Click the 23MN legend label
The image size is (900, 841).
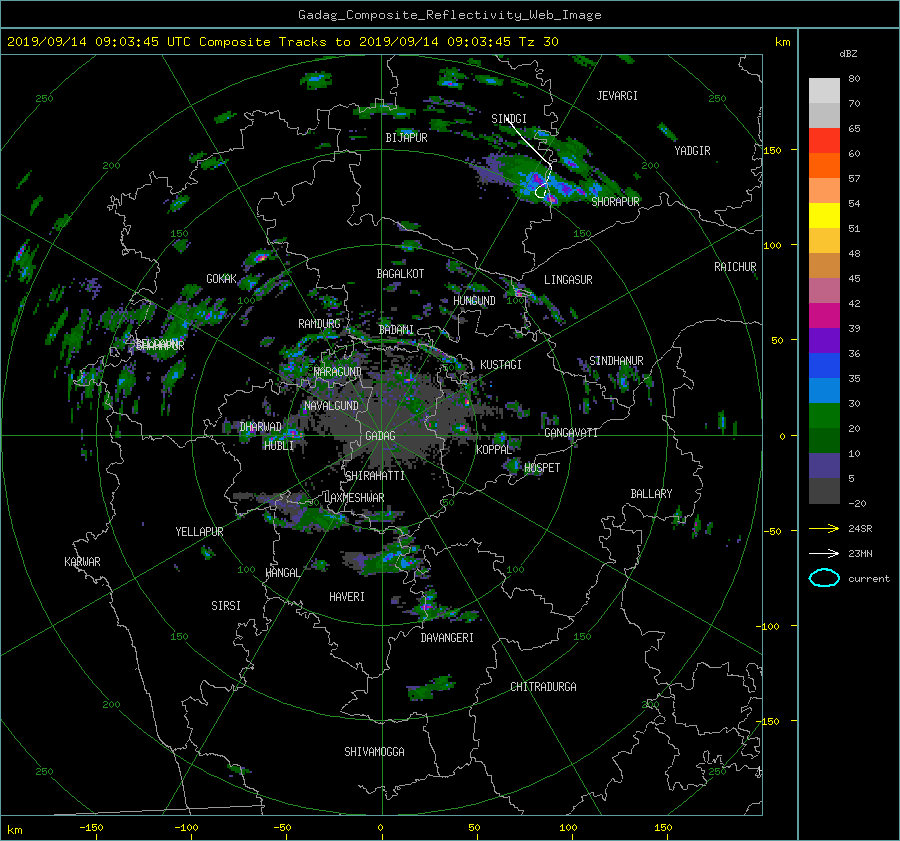[860, 553]
